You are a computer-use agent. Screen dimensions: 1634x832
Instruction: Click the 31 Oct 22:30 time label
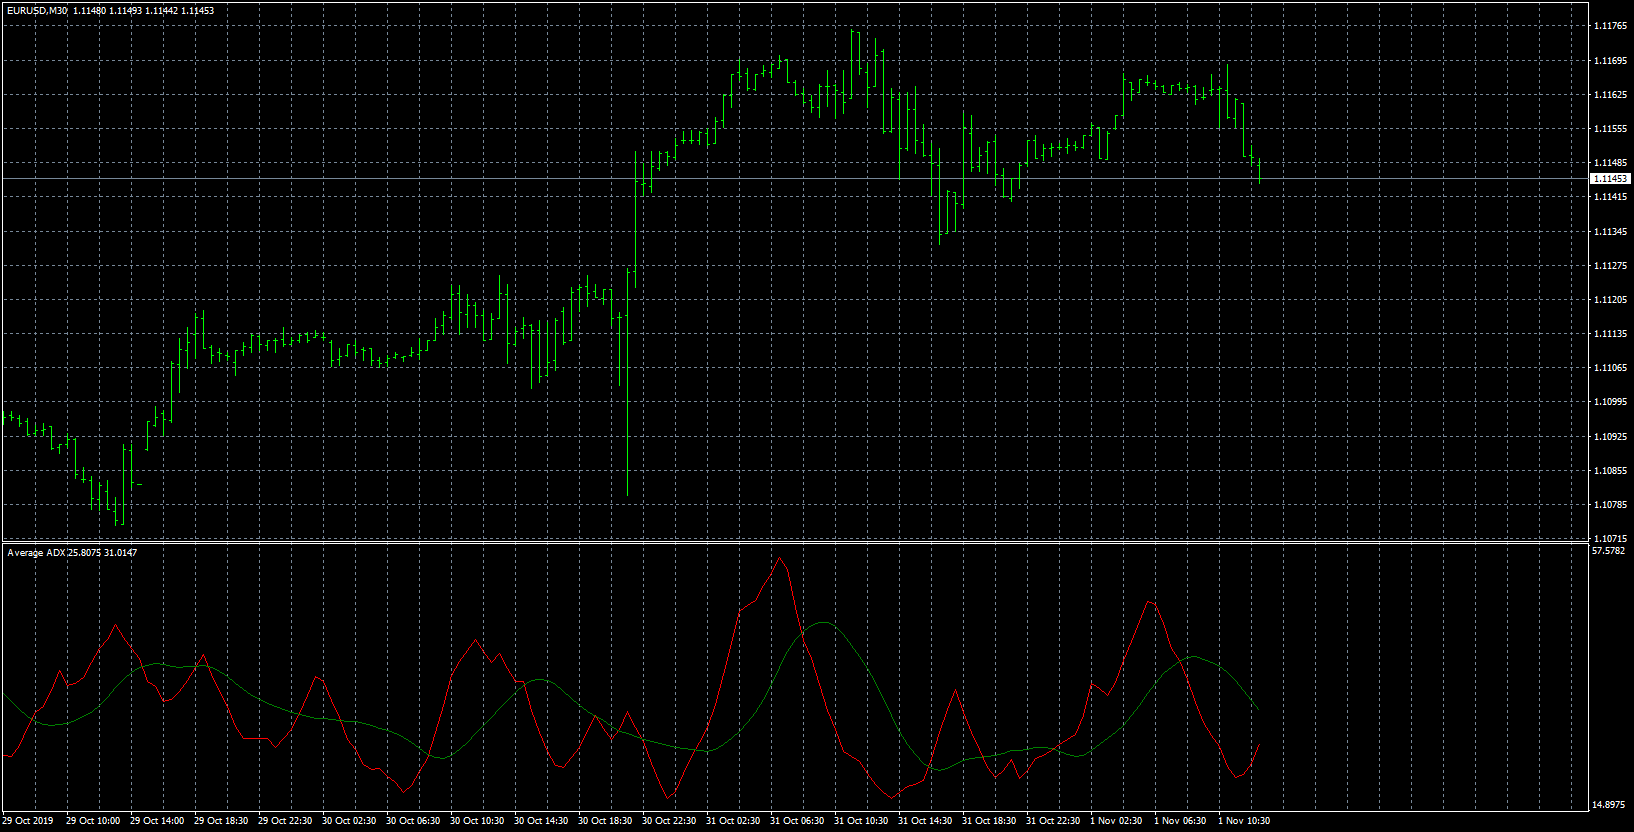pos(1053,821)
